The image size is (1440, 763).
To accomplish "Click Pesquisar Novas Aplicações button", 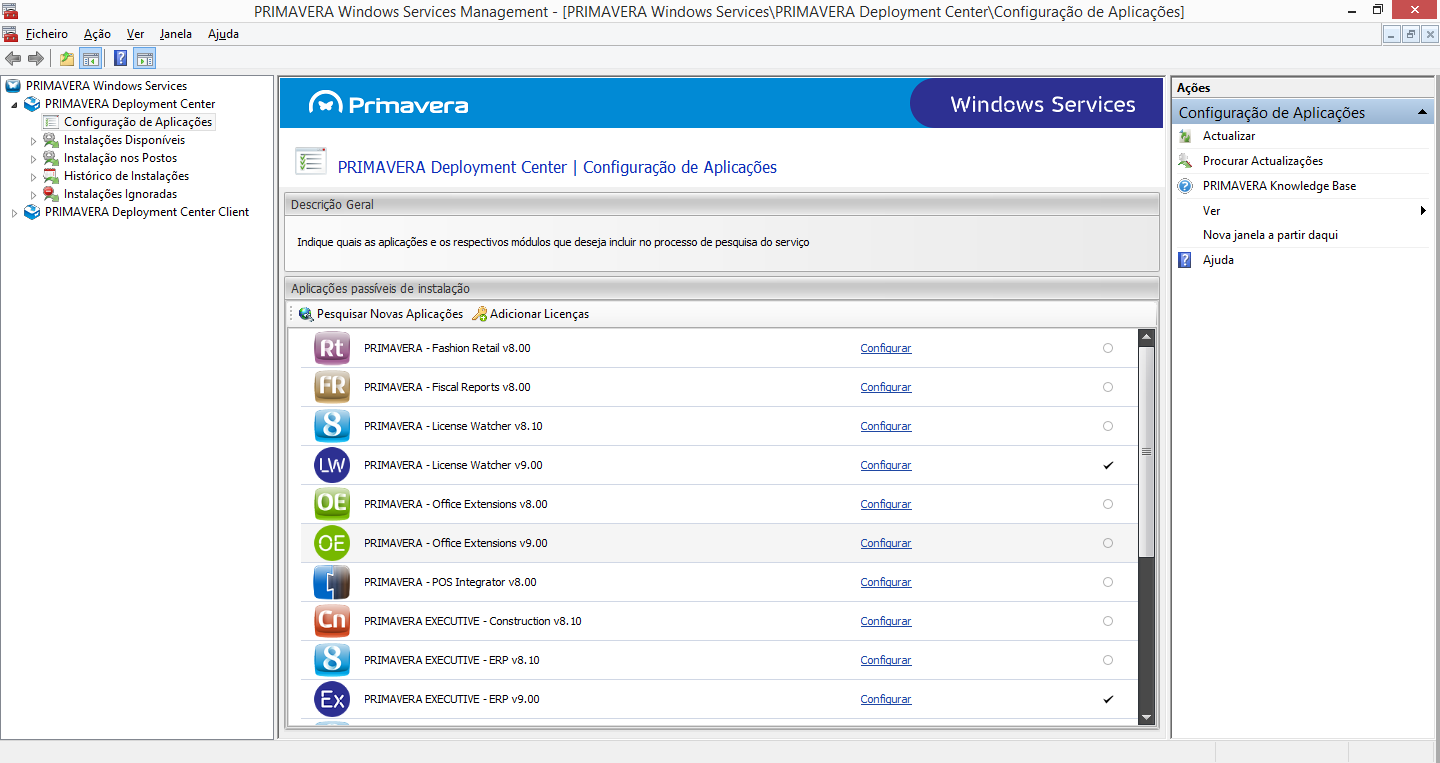I will [381, 314].
